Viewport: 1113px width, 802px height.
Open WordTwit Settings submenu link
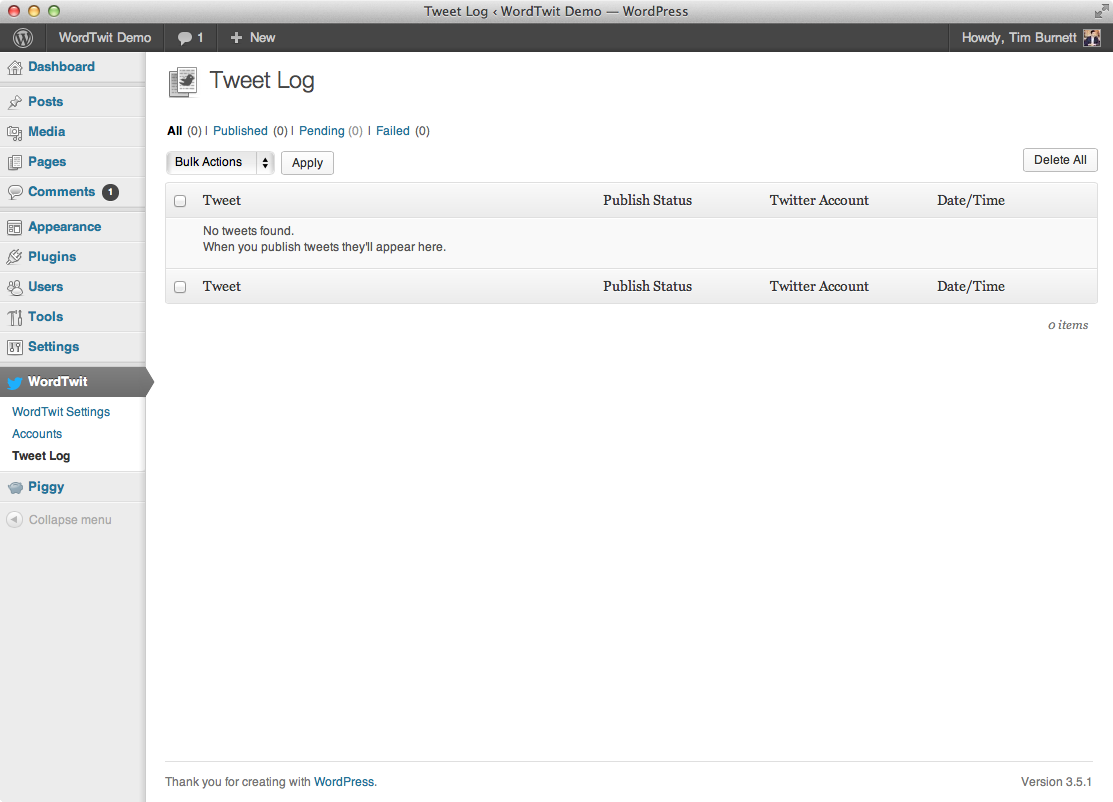61,412
